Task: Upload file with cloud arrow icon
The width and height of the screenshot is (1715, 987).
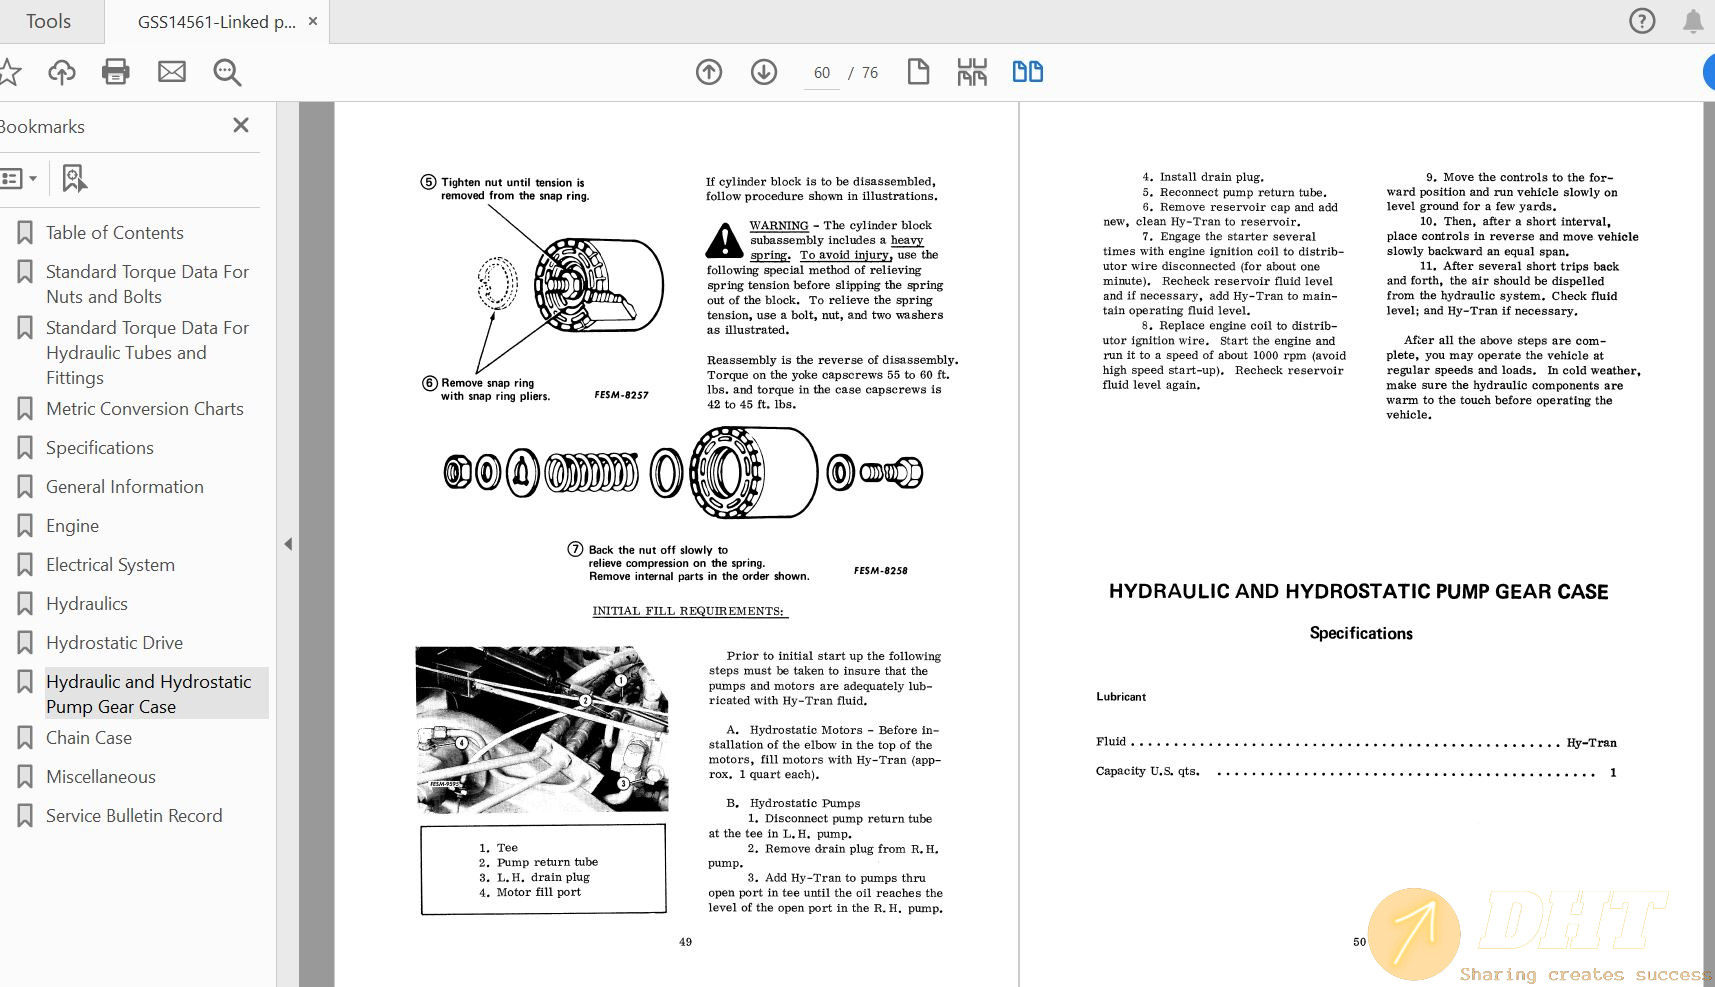Action: [62, 72]
